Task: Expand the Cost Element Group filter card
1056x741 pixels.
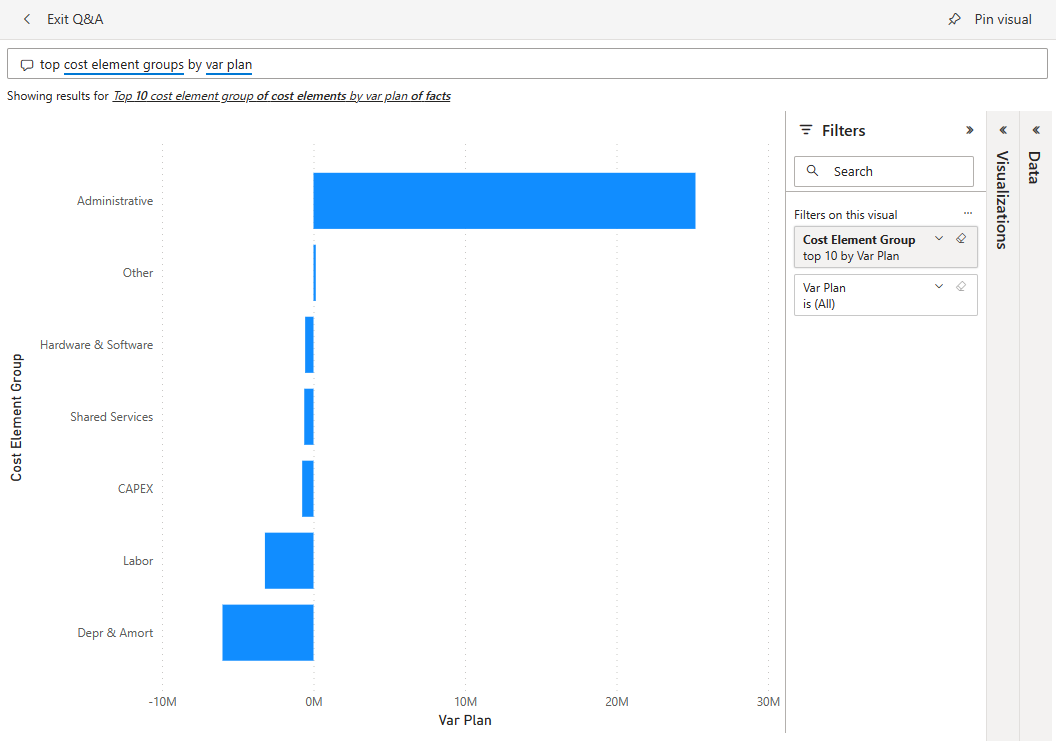Action: [938, 238]
